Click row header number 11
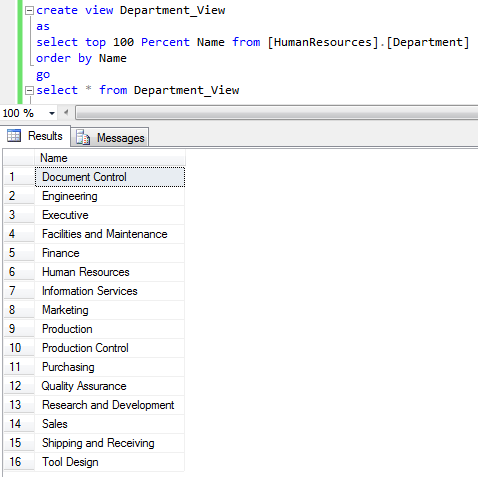Screen dimensions: 478x477 pos(19,367)
